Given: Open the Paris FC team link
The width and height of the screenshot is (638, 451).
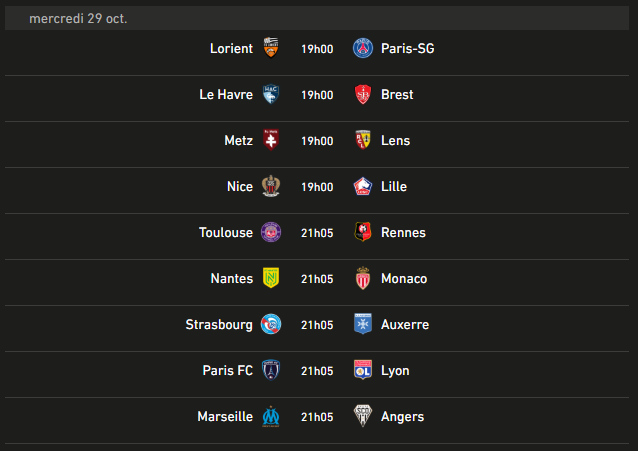Looking at the screenshot, I should (x=228, y=371).
